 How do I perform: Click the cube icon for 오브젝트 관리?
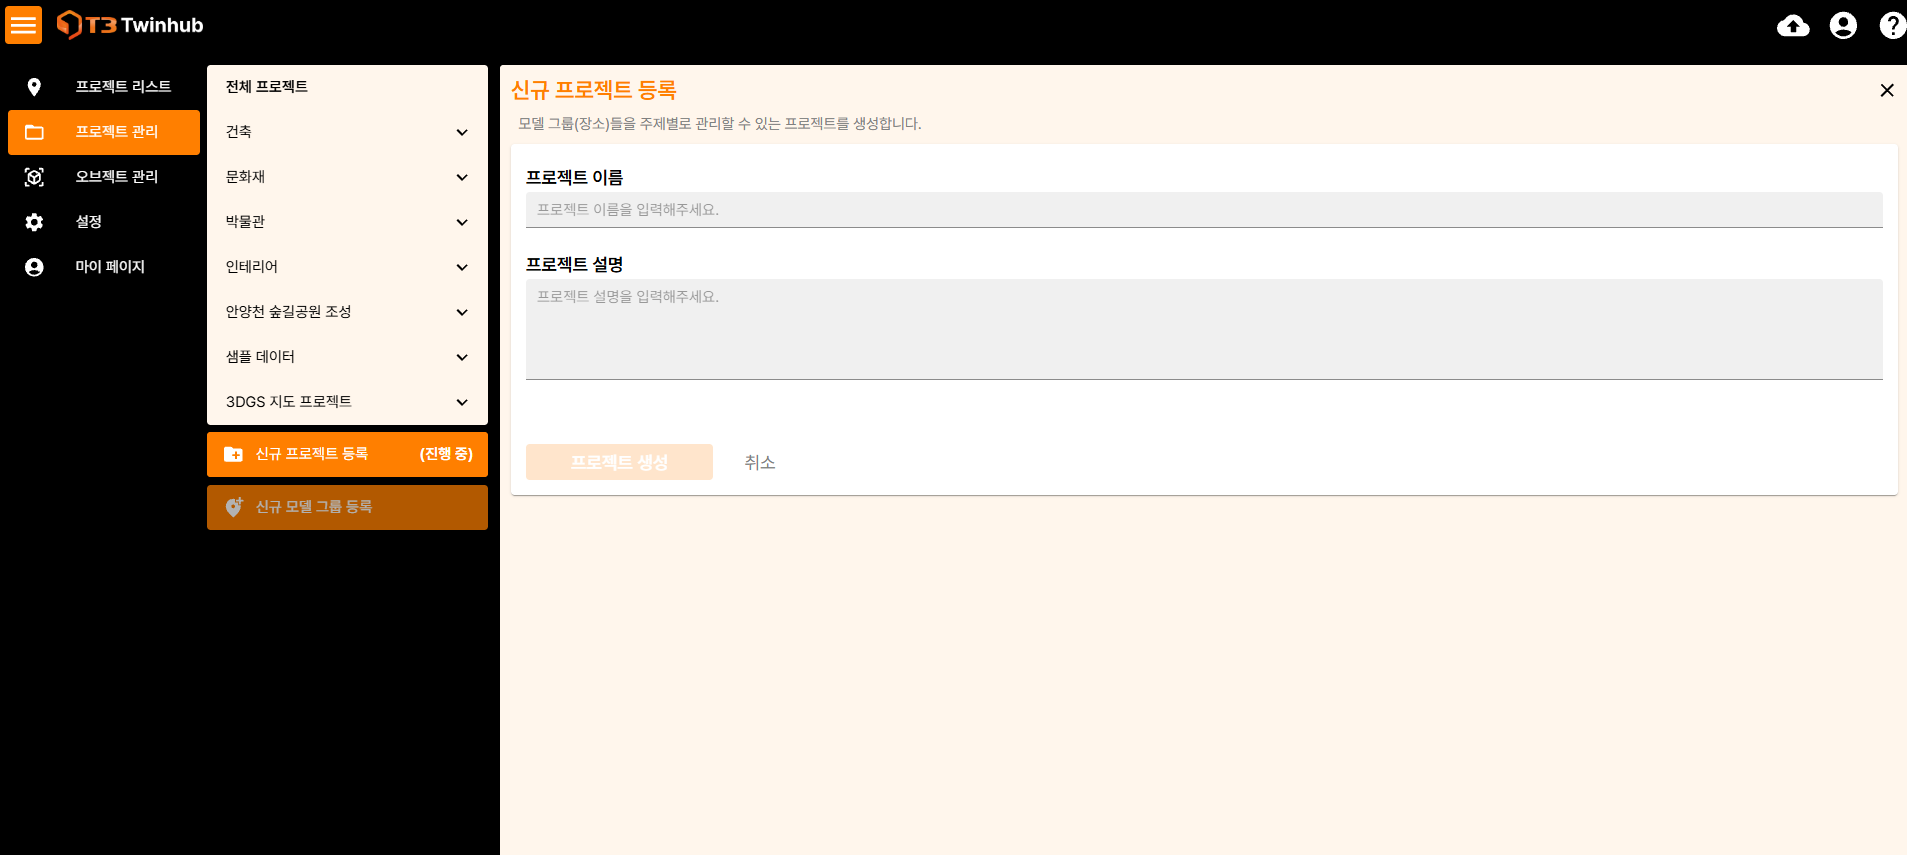[x=34, y=177]
